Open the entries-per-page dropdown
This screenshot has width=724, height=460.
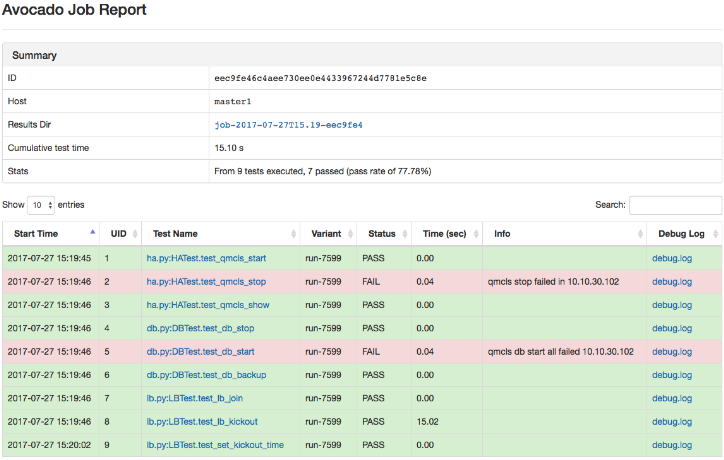[x=41, y=205]
